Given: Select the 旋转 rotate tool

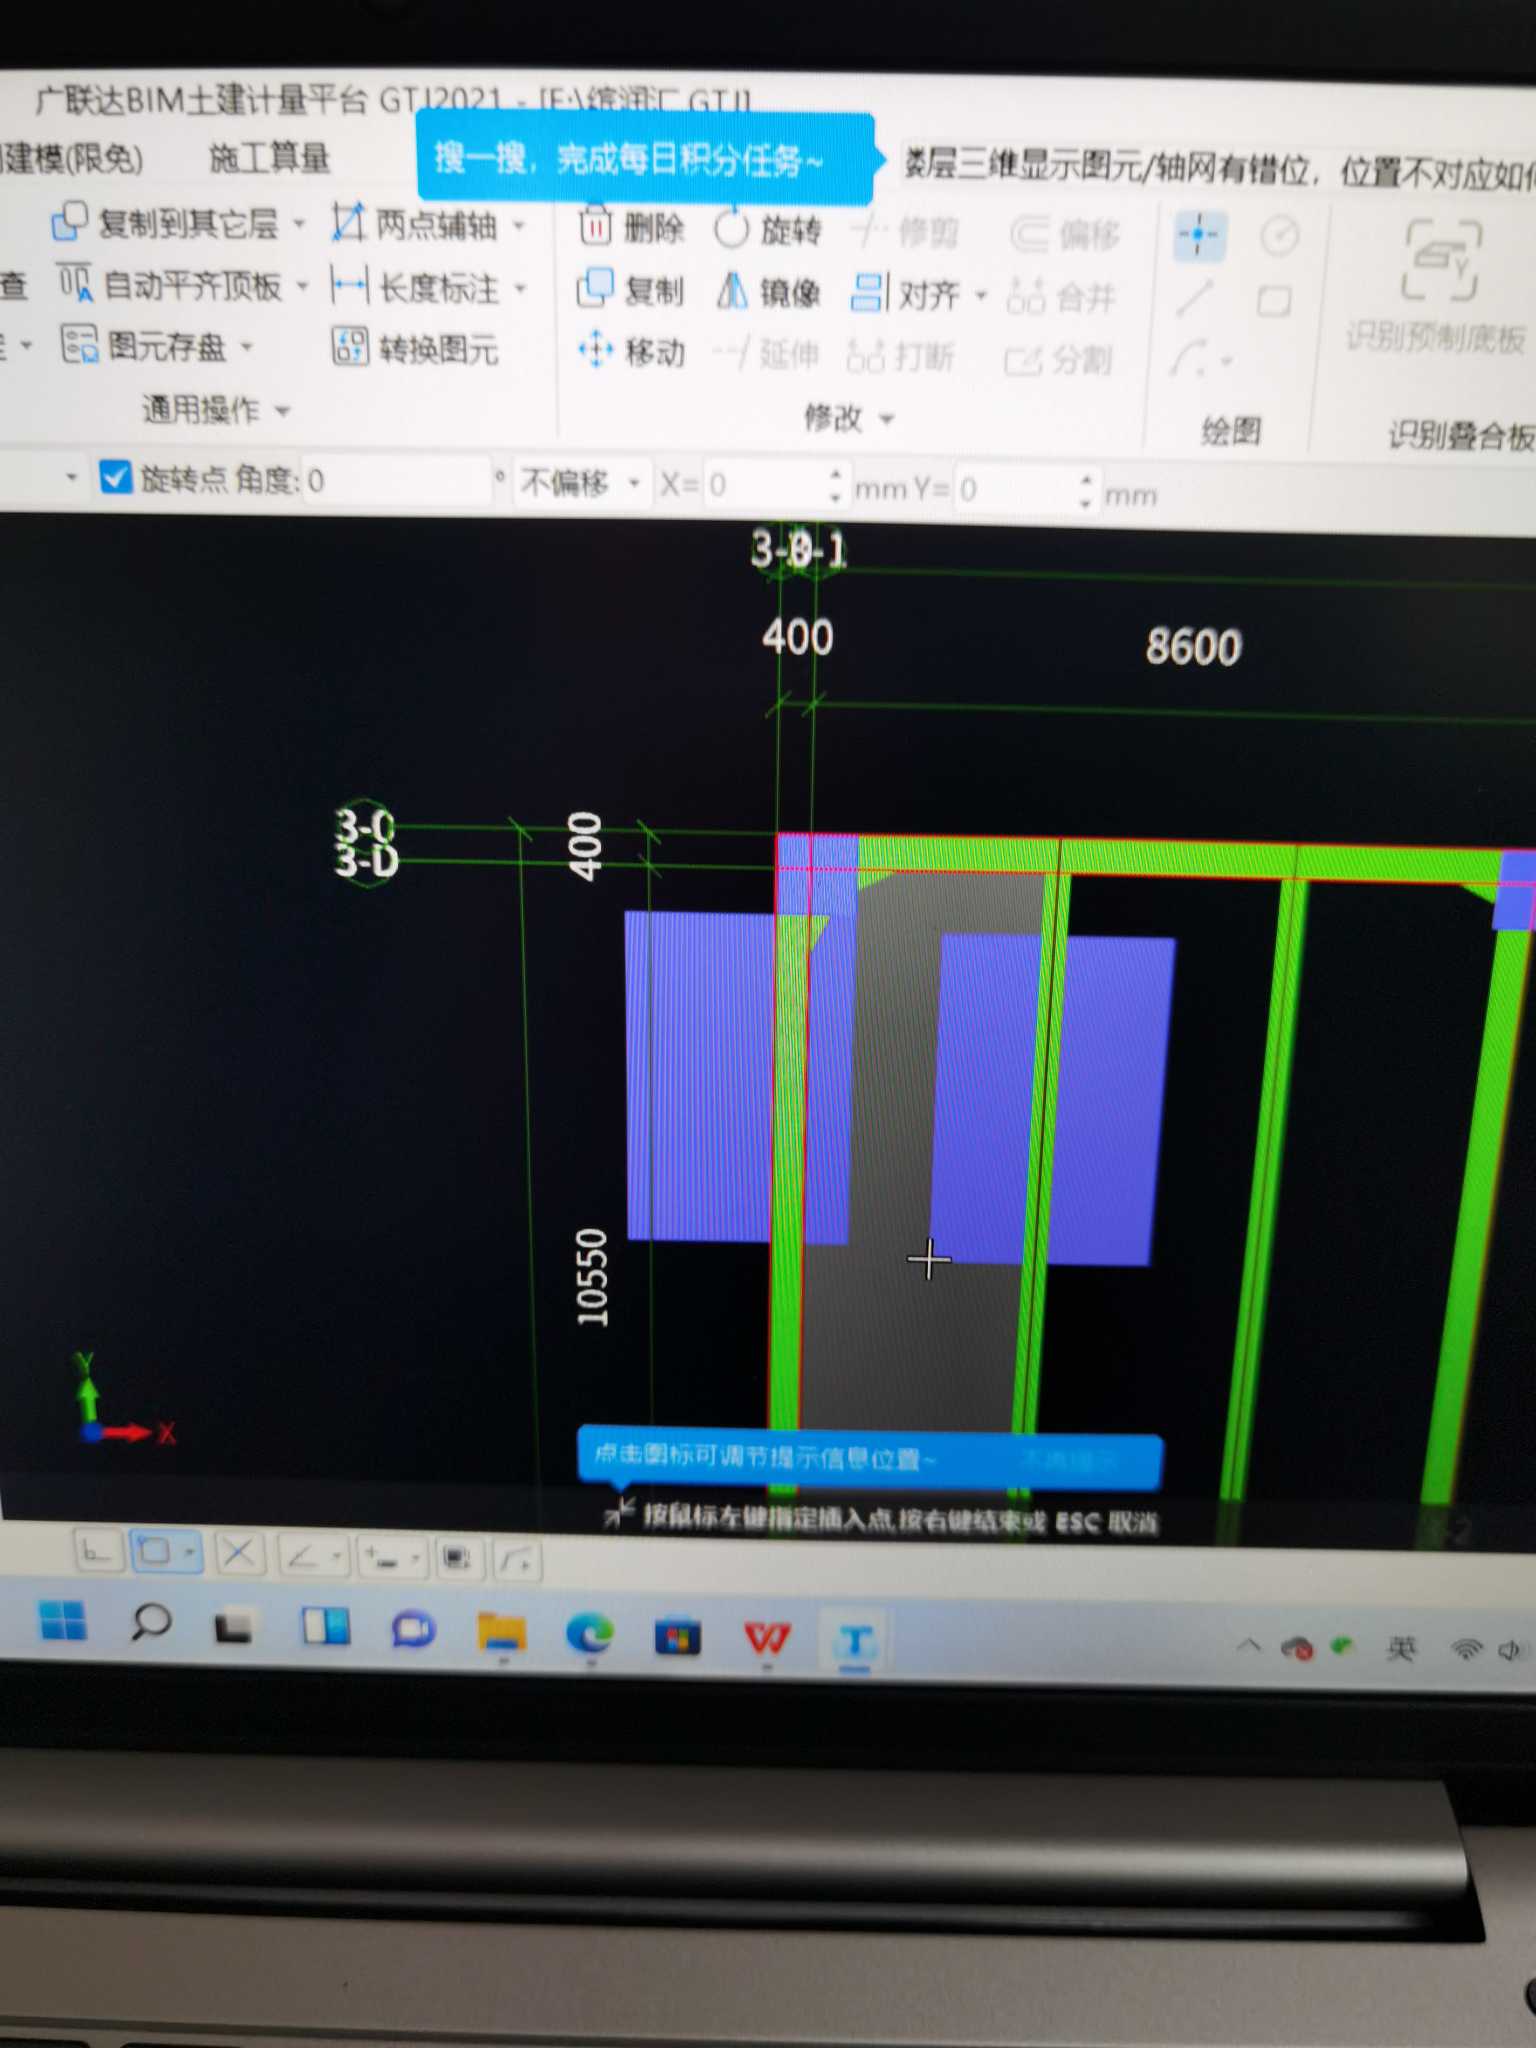Looking at the screenshot, I should (768, 230).
